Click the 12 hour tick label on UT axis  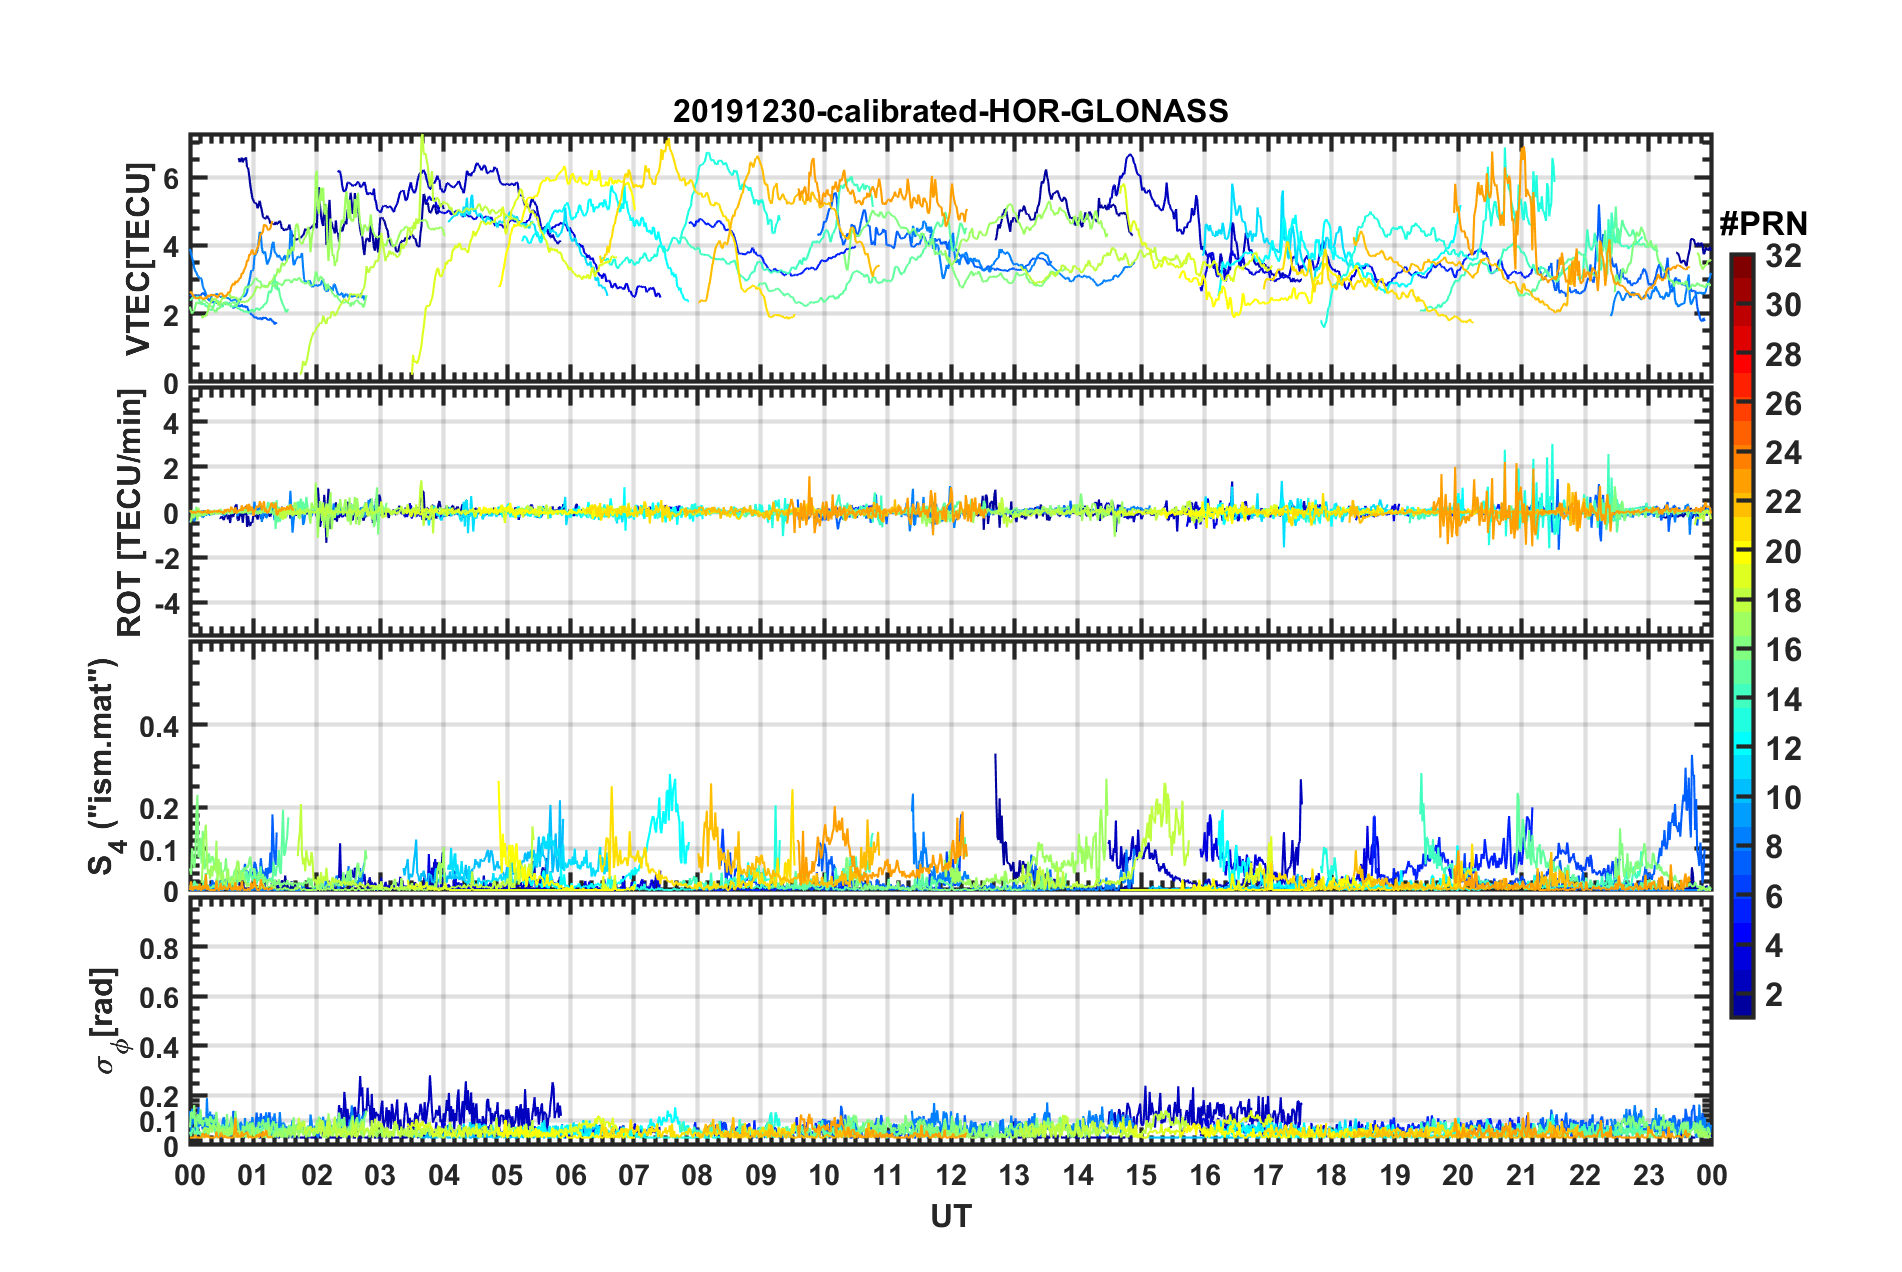pyautogui.click(x=950, y=1175)
